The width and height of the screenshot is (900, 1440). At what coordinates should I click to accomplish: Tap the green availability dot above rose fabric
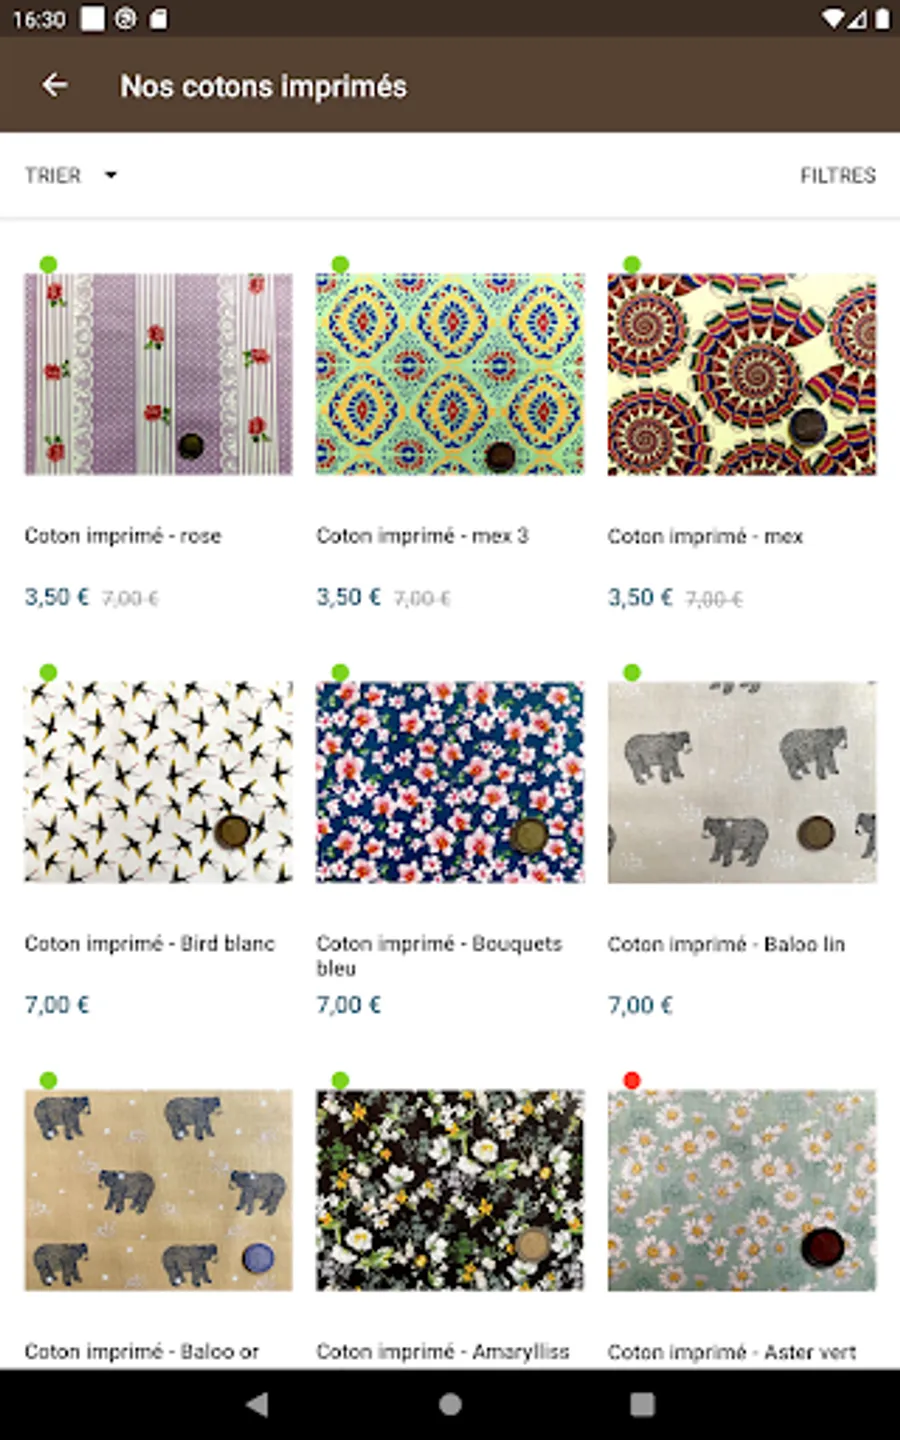48,264
